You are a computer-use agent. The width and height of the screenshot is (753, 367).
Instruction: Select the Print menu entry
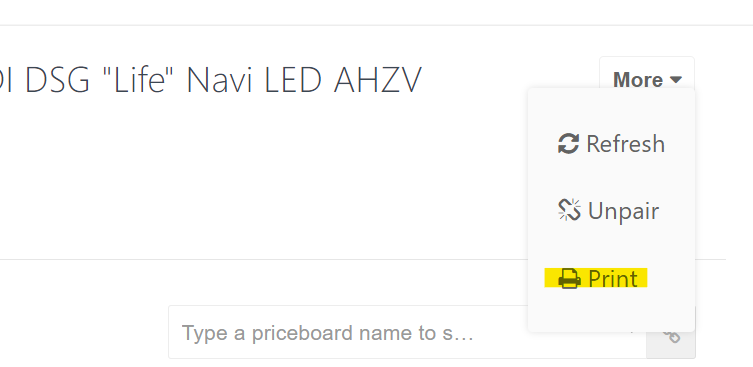pyautogui.click(x=596, y=279)
